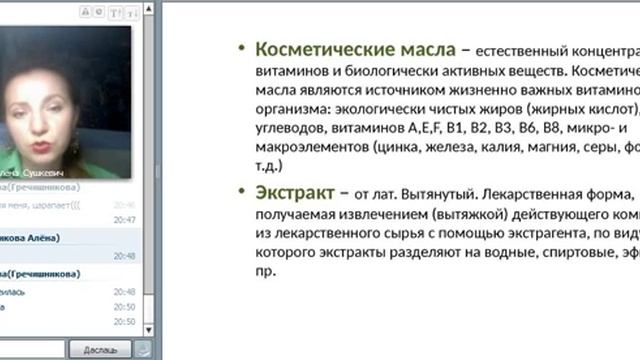Screen dimensions: 640x360
Task: Click the slide heading 'Косметические масла'
Action: pos(355,49)
